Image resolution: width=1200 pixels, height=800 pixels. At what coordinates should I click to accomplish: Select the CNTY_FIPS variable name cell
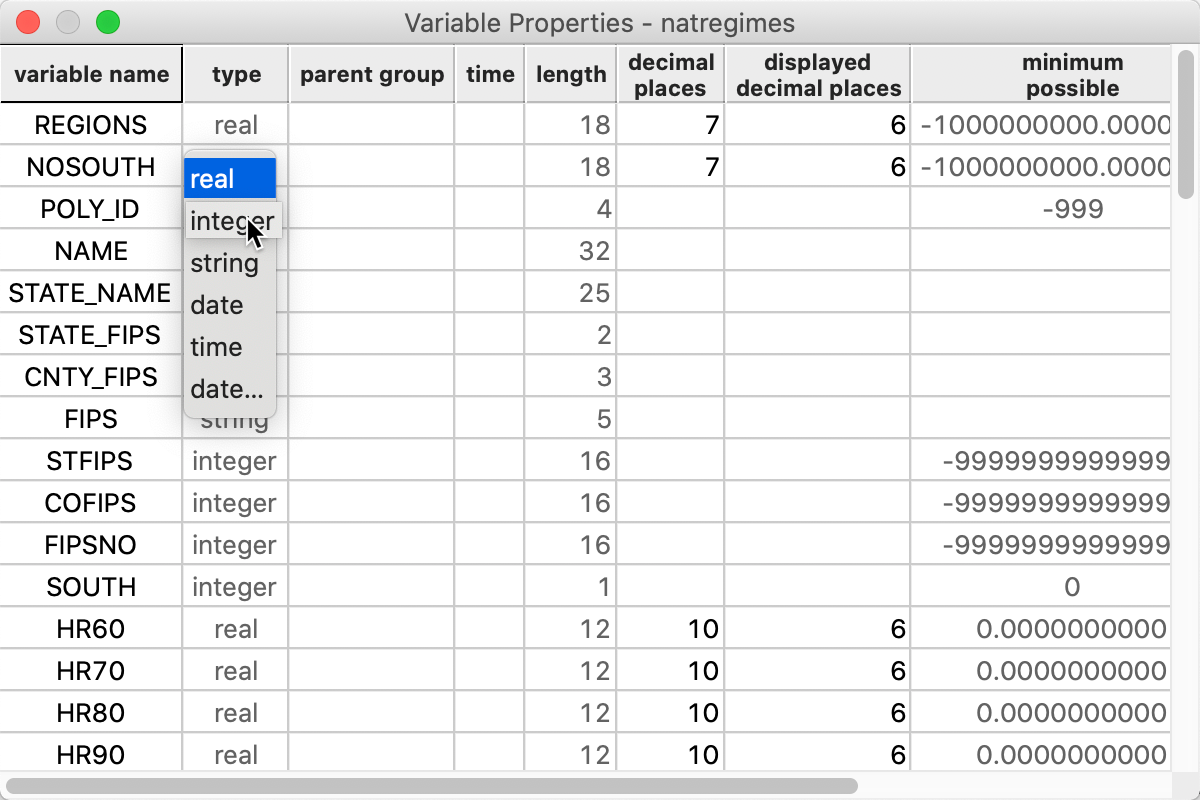91,377
